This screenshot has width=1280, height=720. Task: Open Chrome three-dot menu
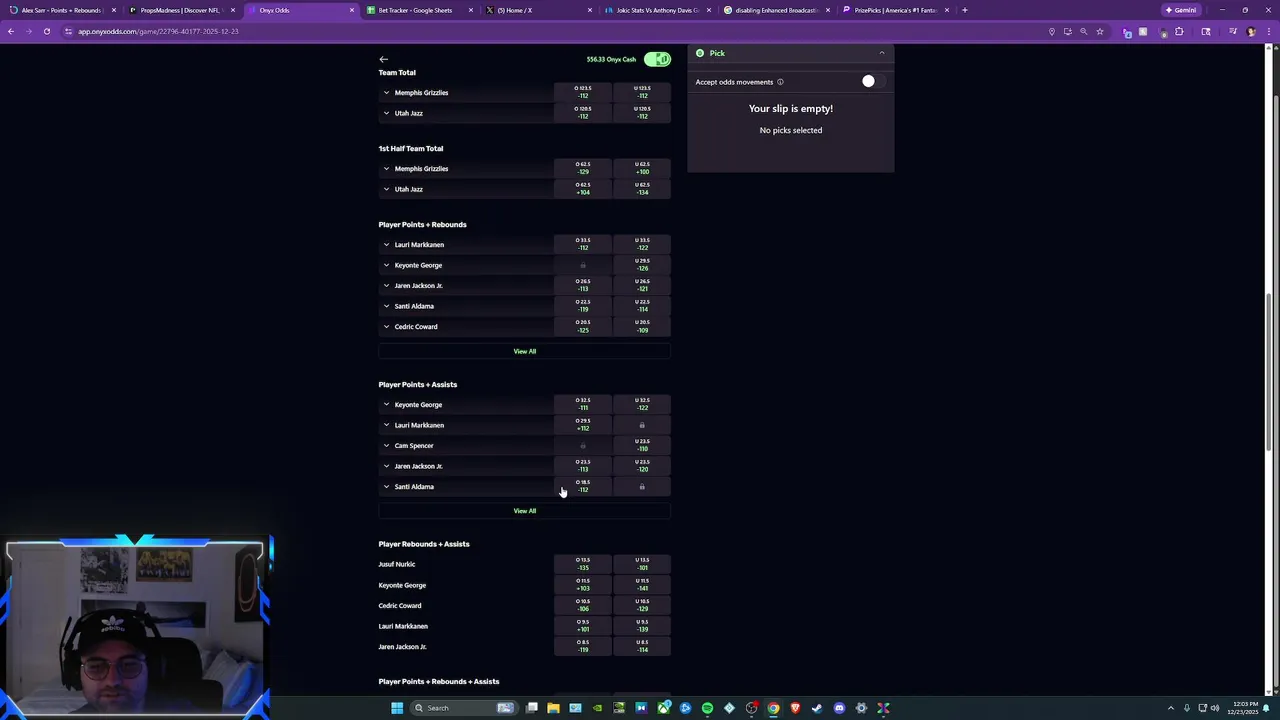tap(1269, 31)
